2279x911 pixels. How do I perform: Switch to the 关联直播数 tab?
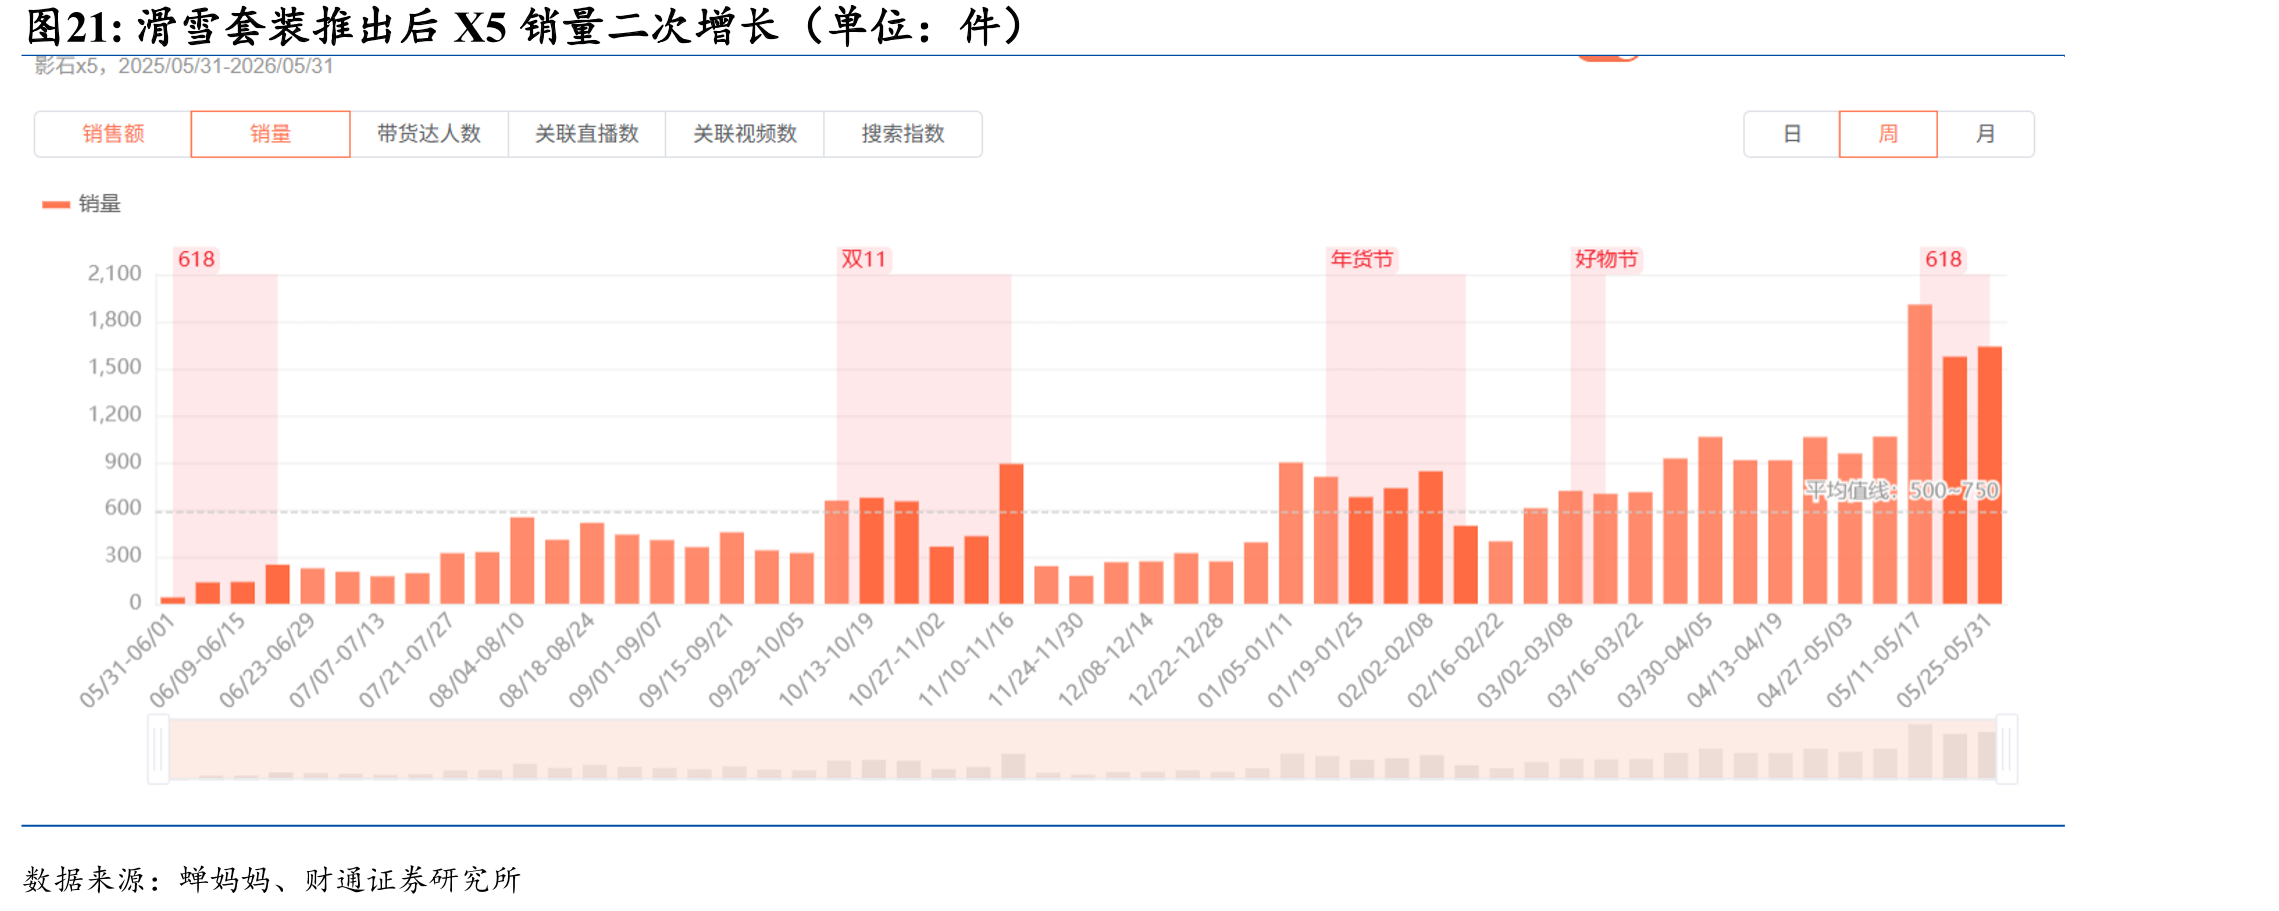(x=587, y=134)
